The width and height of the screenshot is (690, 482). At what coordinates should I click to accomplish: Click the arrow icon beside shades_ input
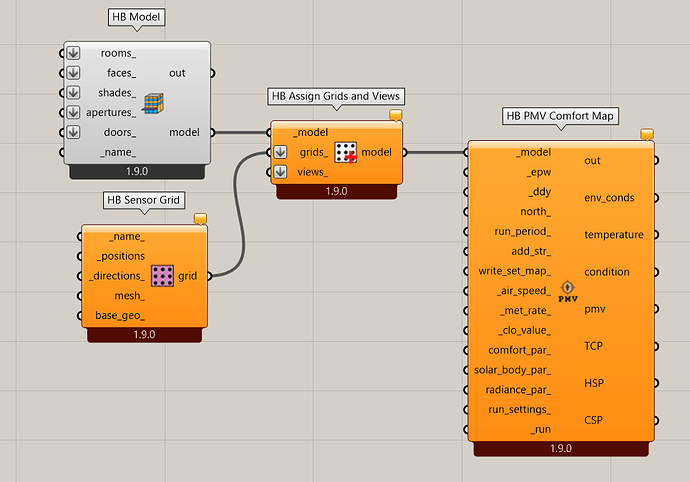point(73,92)
